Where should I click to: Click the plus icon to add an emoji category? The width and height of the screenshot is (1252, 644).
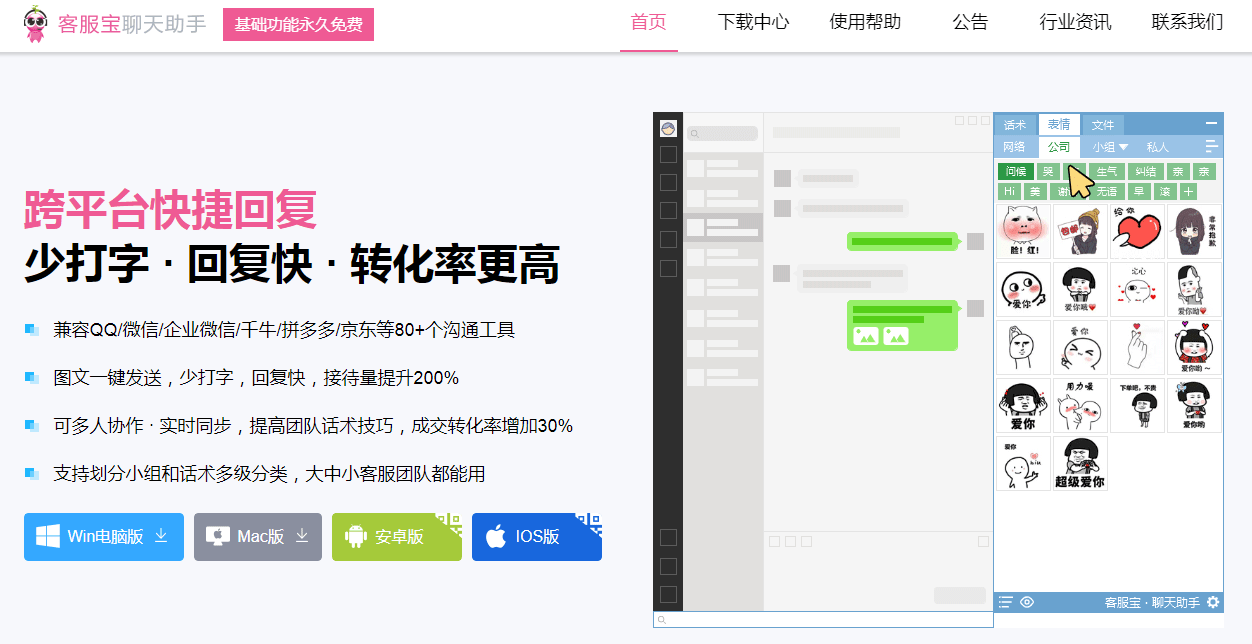point(1188,191)
